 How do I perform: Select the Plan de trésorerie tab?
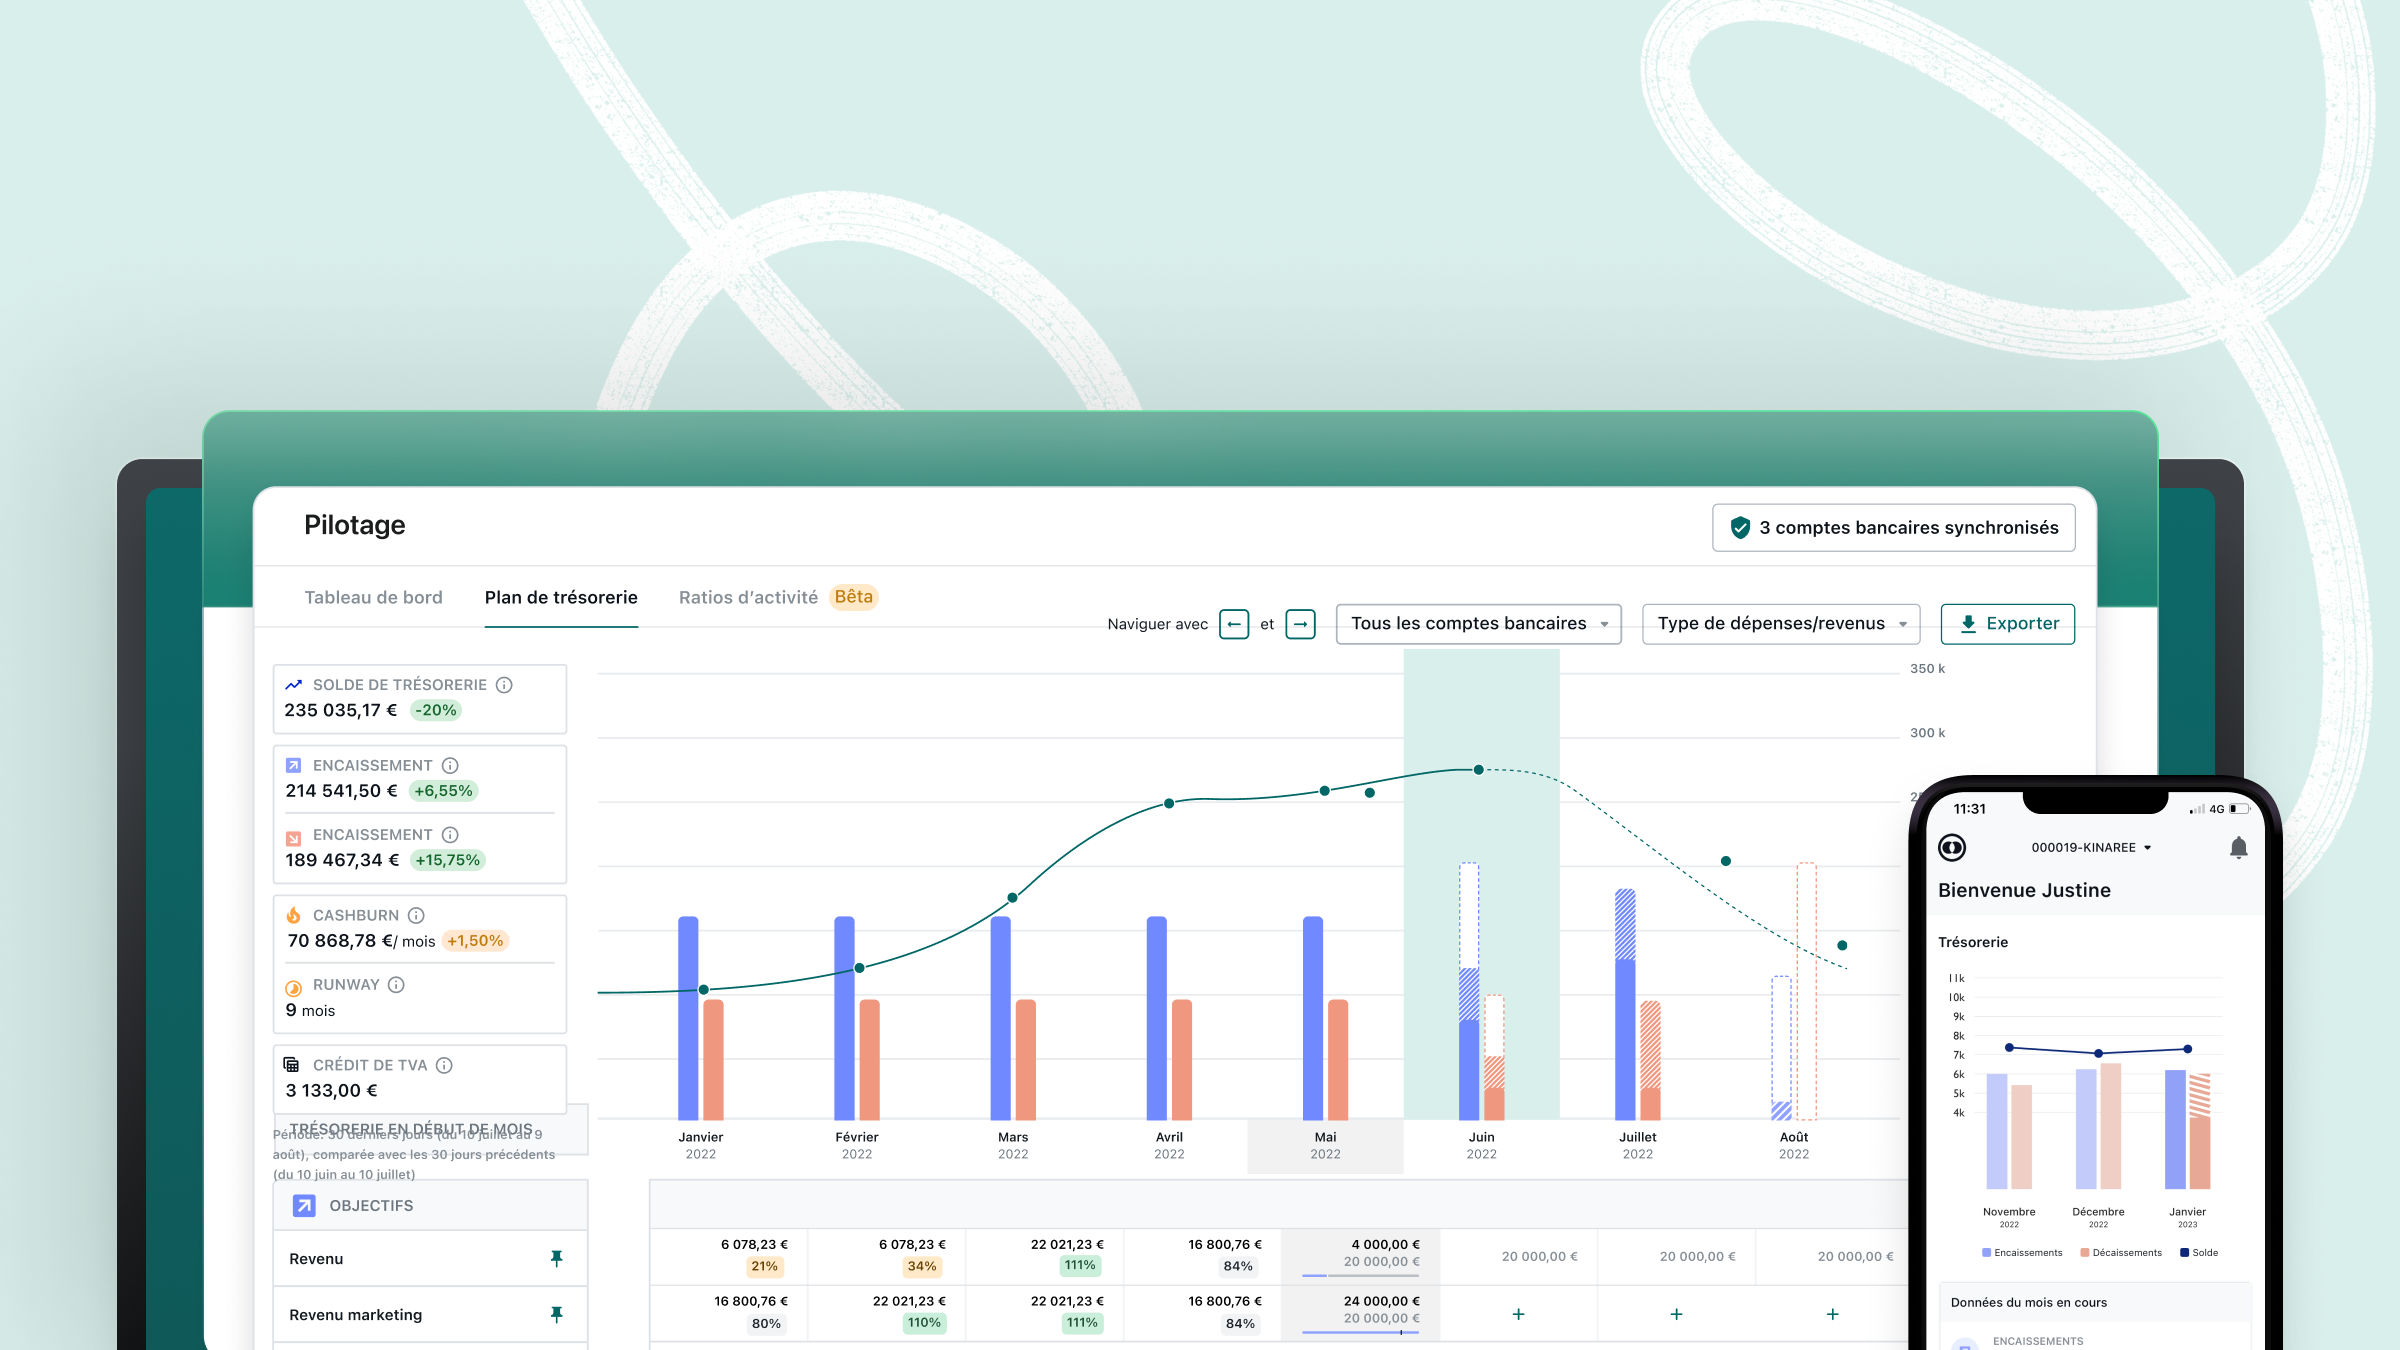coord(561,597)
